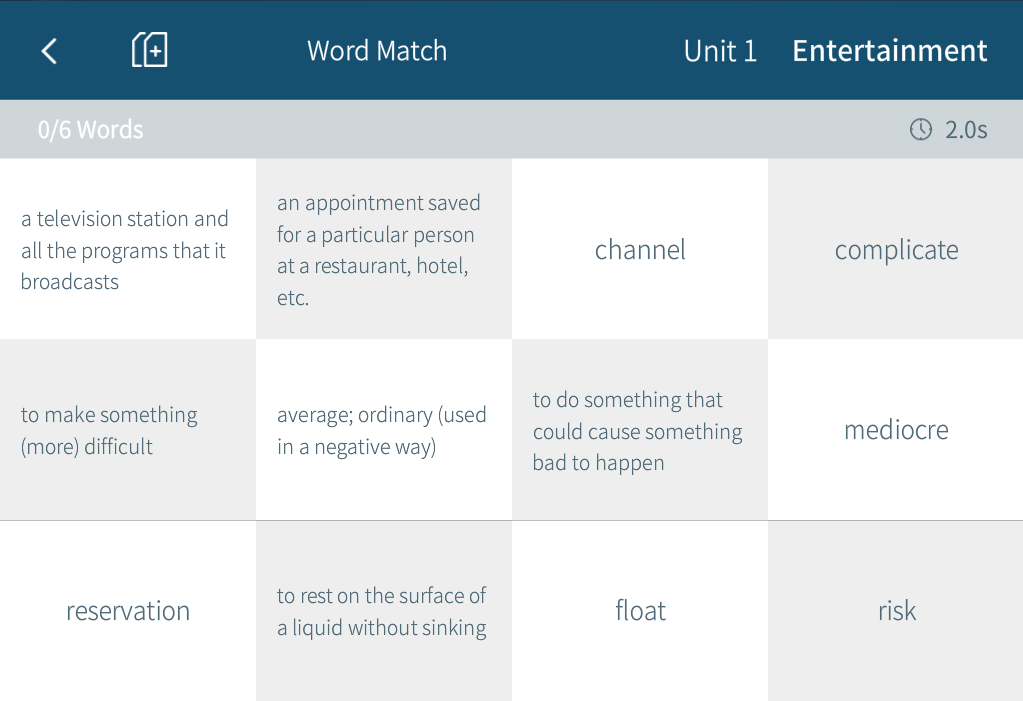
Task: Go back using the left chevron
Action: [x=49, y=51]
